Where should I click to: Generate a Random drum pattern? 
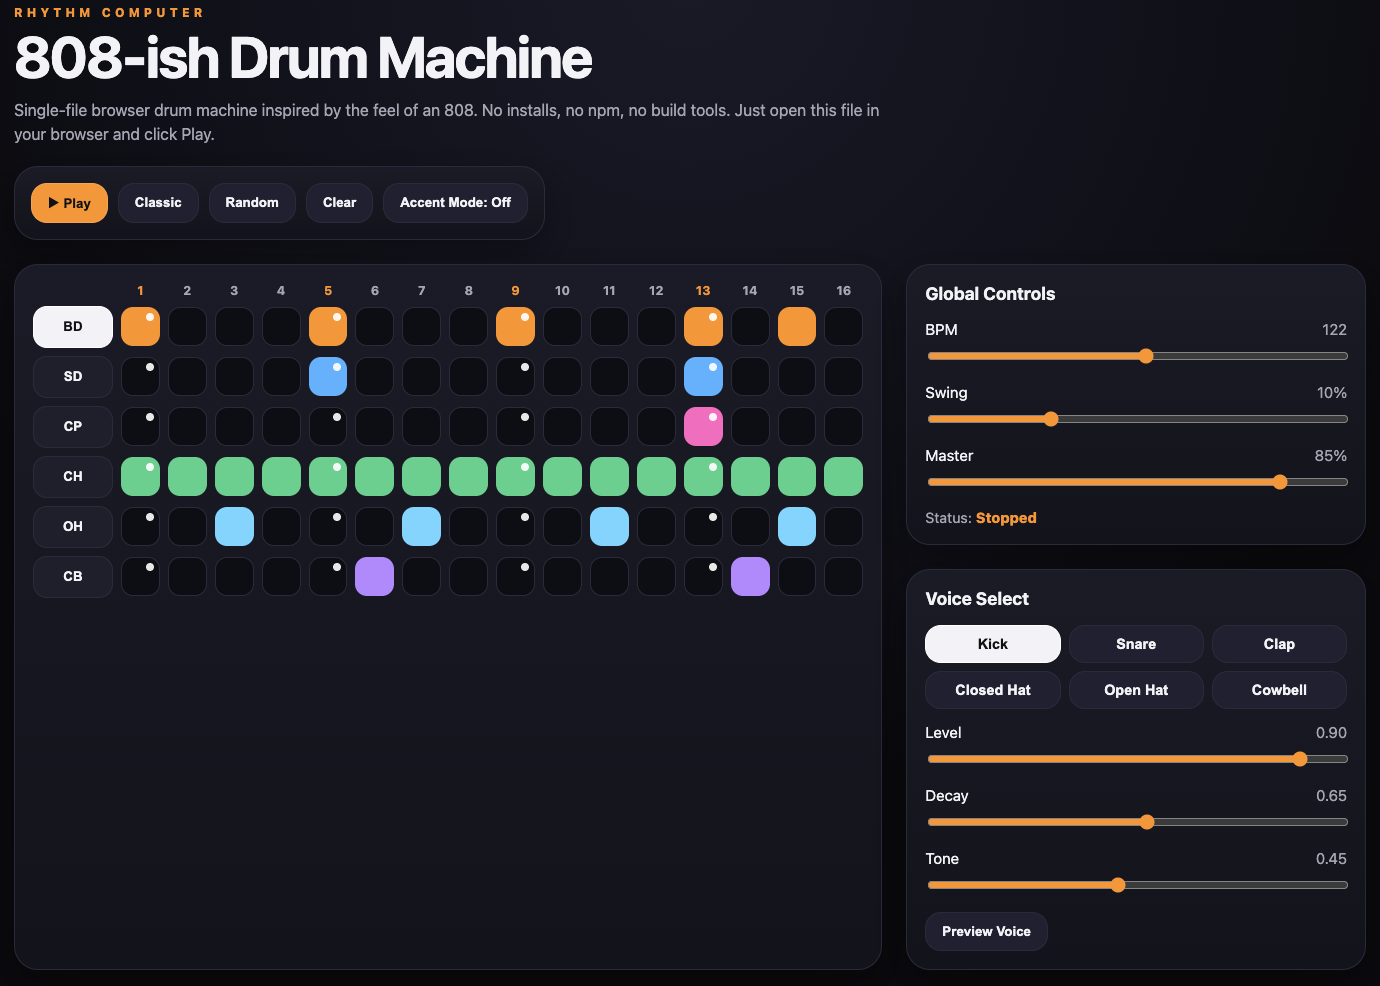pyautogui.click(x=252, y=203)
